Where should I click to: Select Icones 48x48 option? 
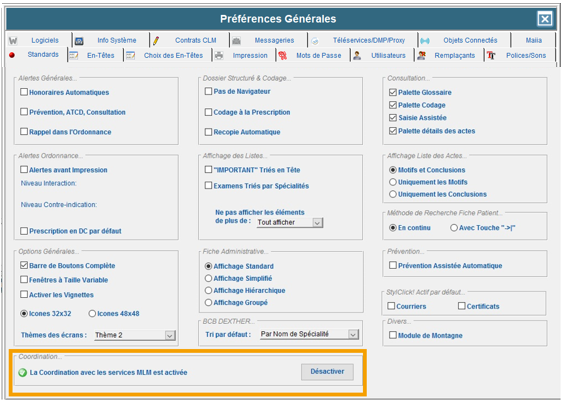click(92, 314)
